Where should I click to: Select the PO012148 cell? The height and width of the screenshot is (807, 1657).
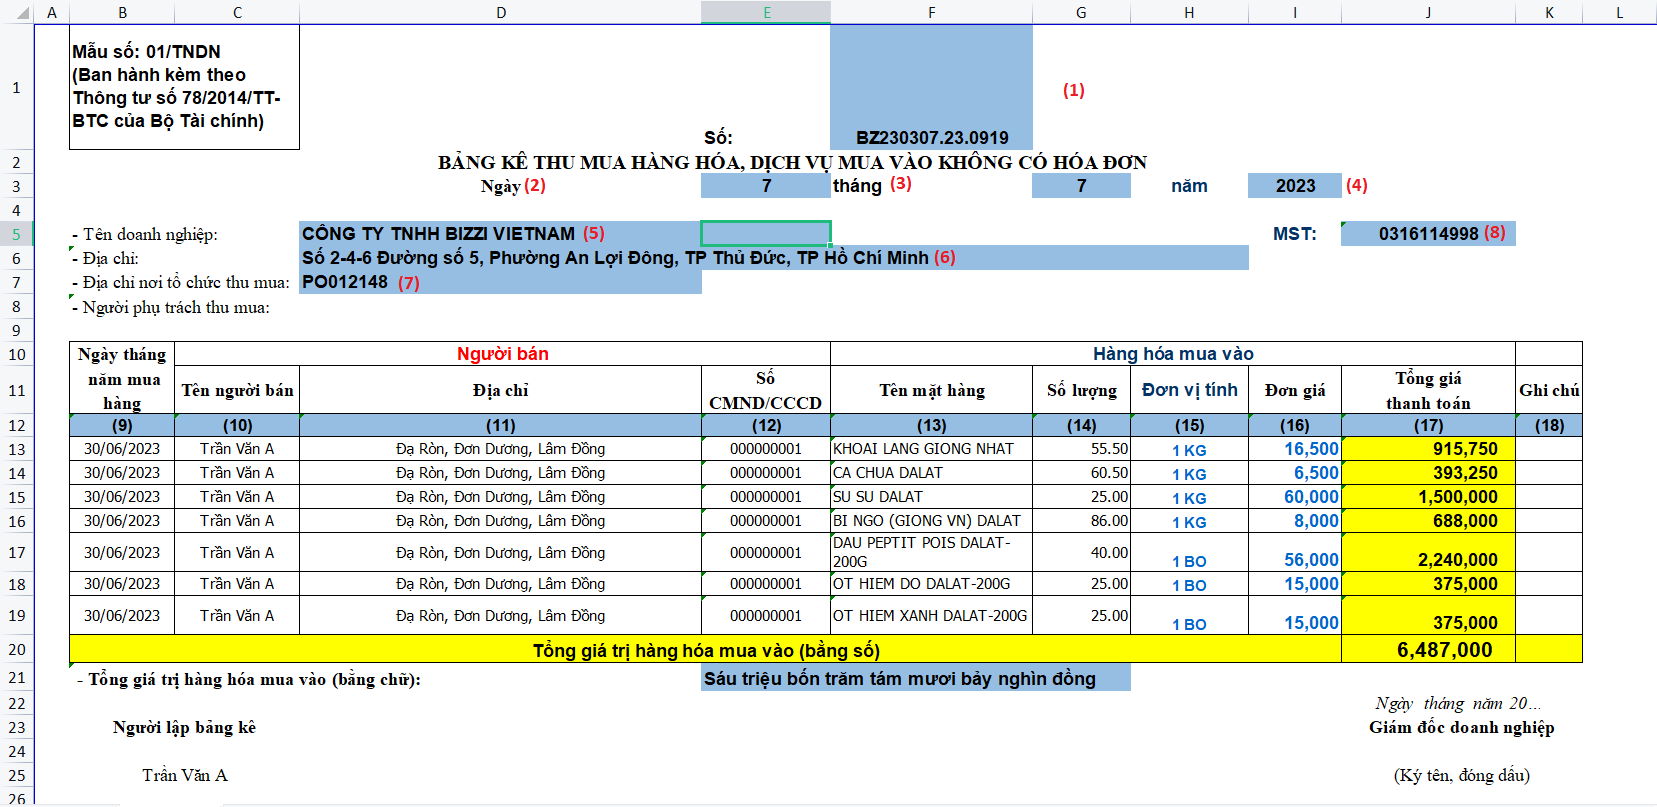(500, 282)
